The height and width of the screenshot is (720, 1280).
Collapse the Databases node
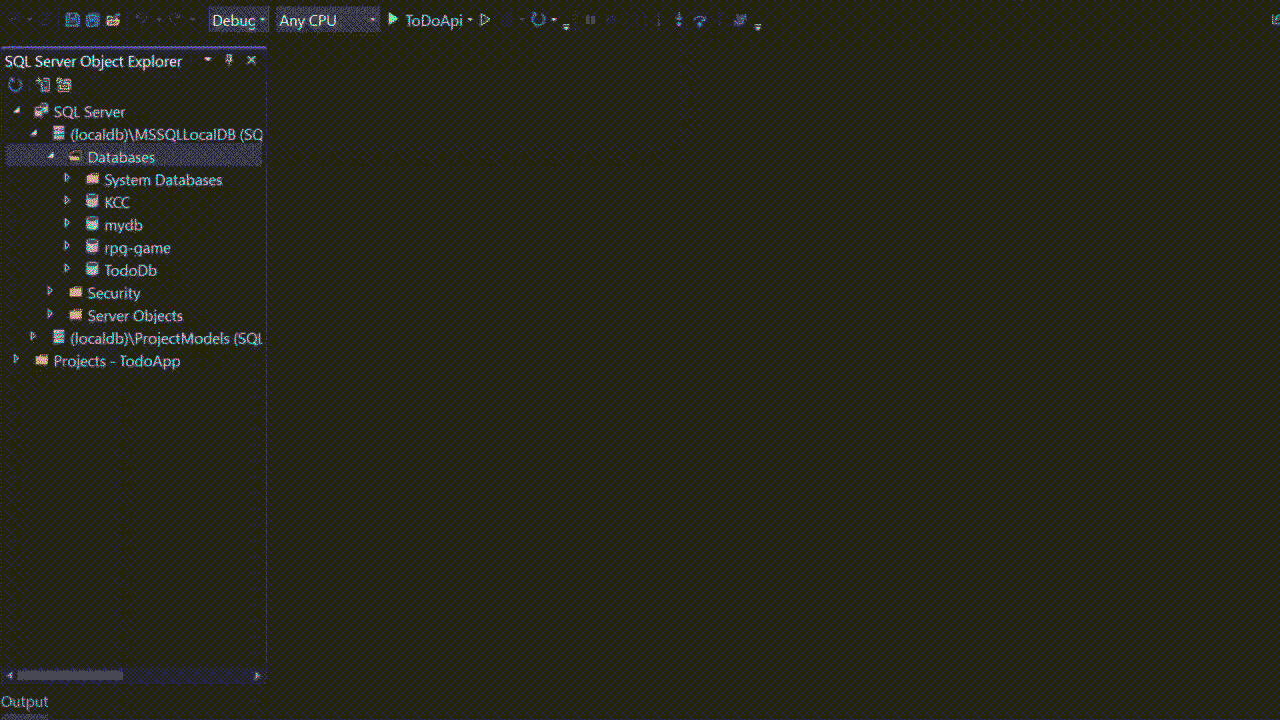[51, 156]
